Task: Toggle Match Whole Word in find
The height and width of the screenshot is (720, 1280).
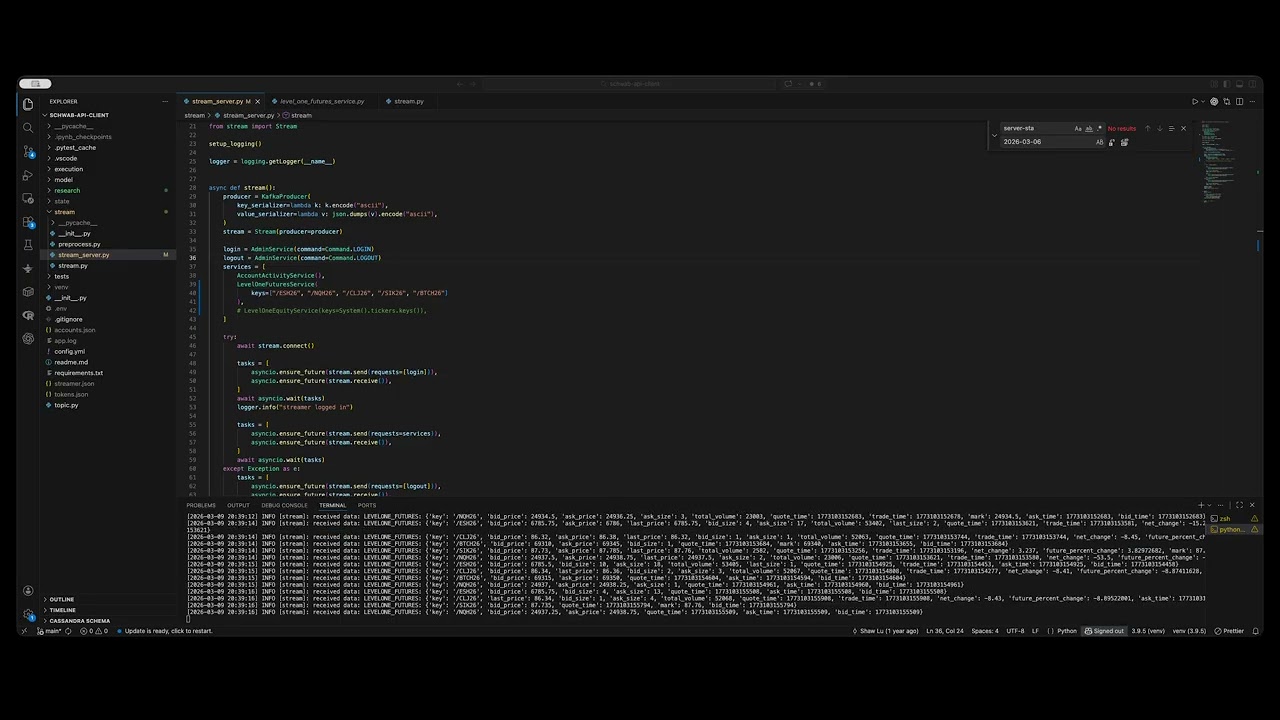Action: pos(1089,128)
